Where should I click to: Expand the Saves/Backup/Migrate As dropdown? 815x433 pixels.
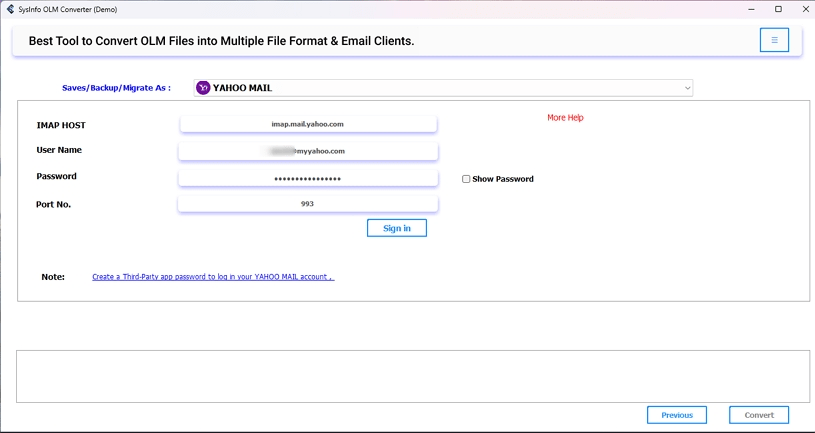443,88
